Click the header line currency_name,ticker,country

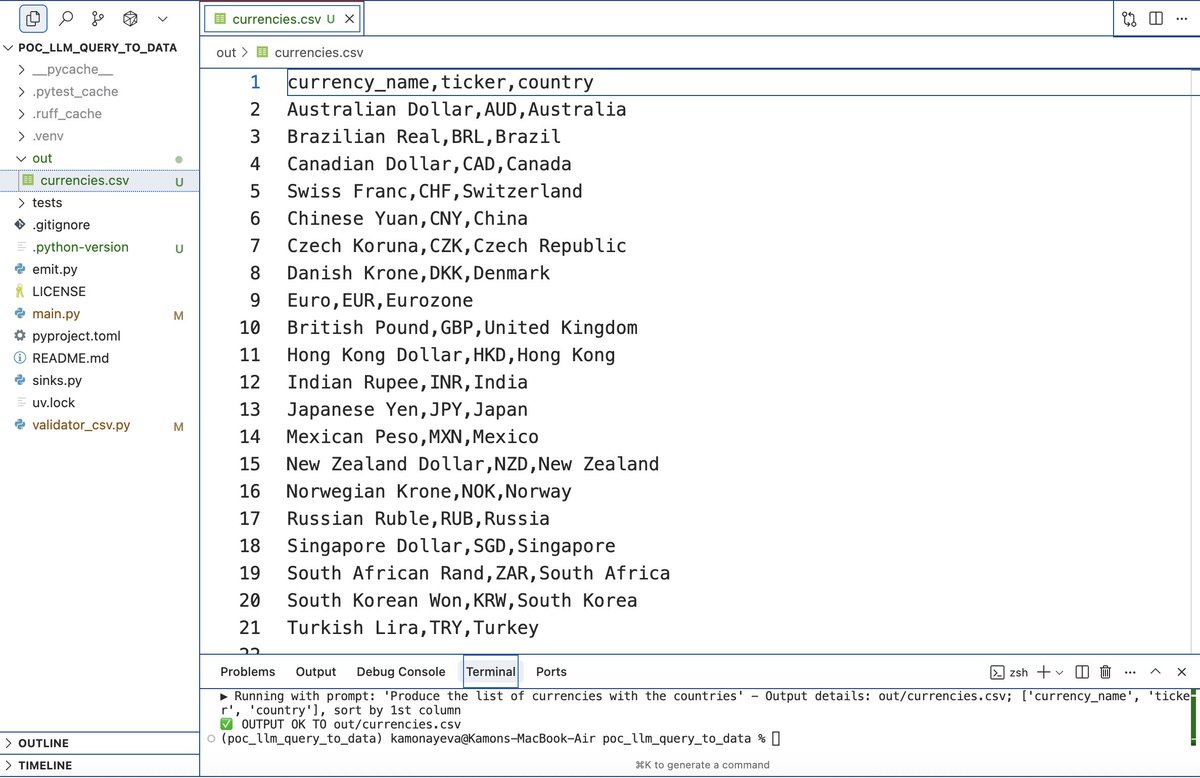pyautogui.click(x=440, y=83)
